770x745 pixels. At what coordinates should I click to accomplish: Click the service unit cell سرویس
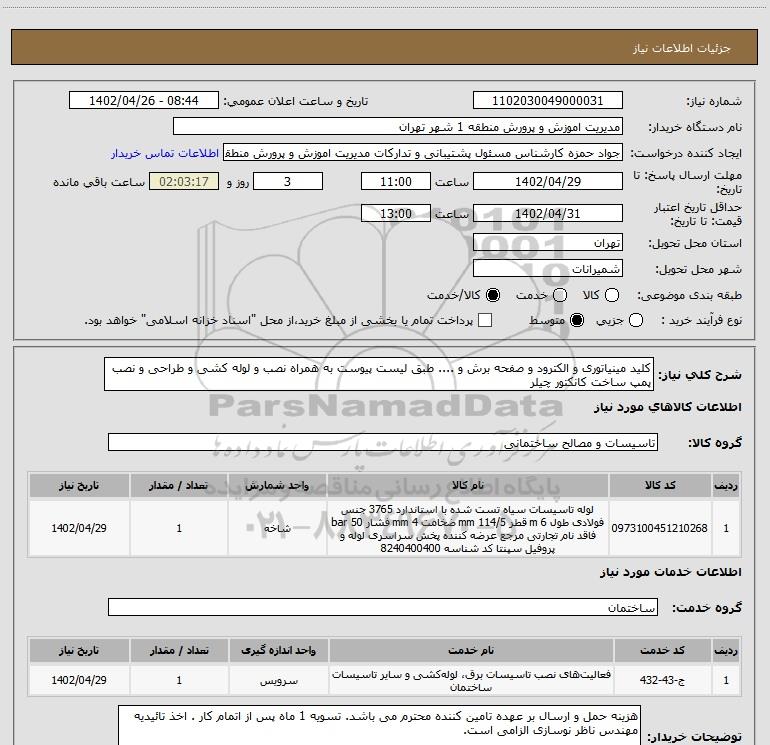278,680
